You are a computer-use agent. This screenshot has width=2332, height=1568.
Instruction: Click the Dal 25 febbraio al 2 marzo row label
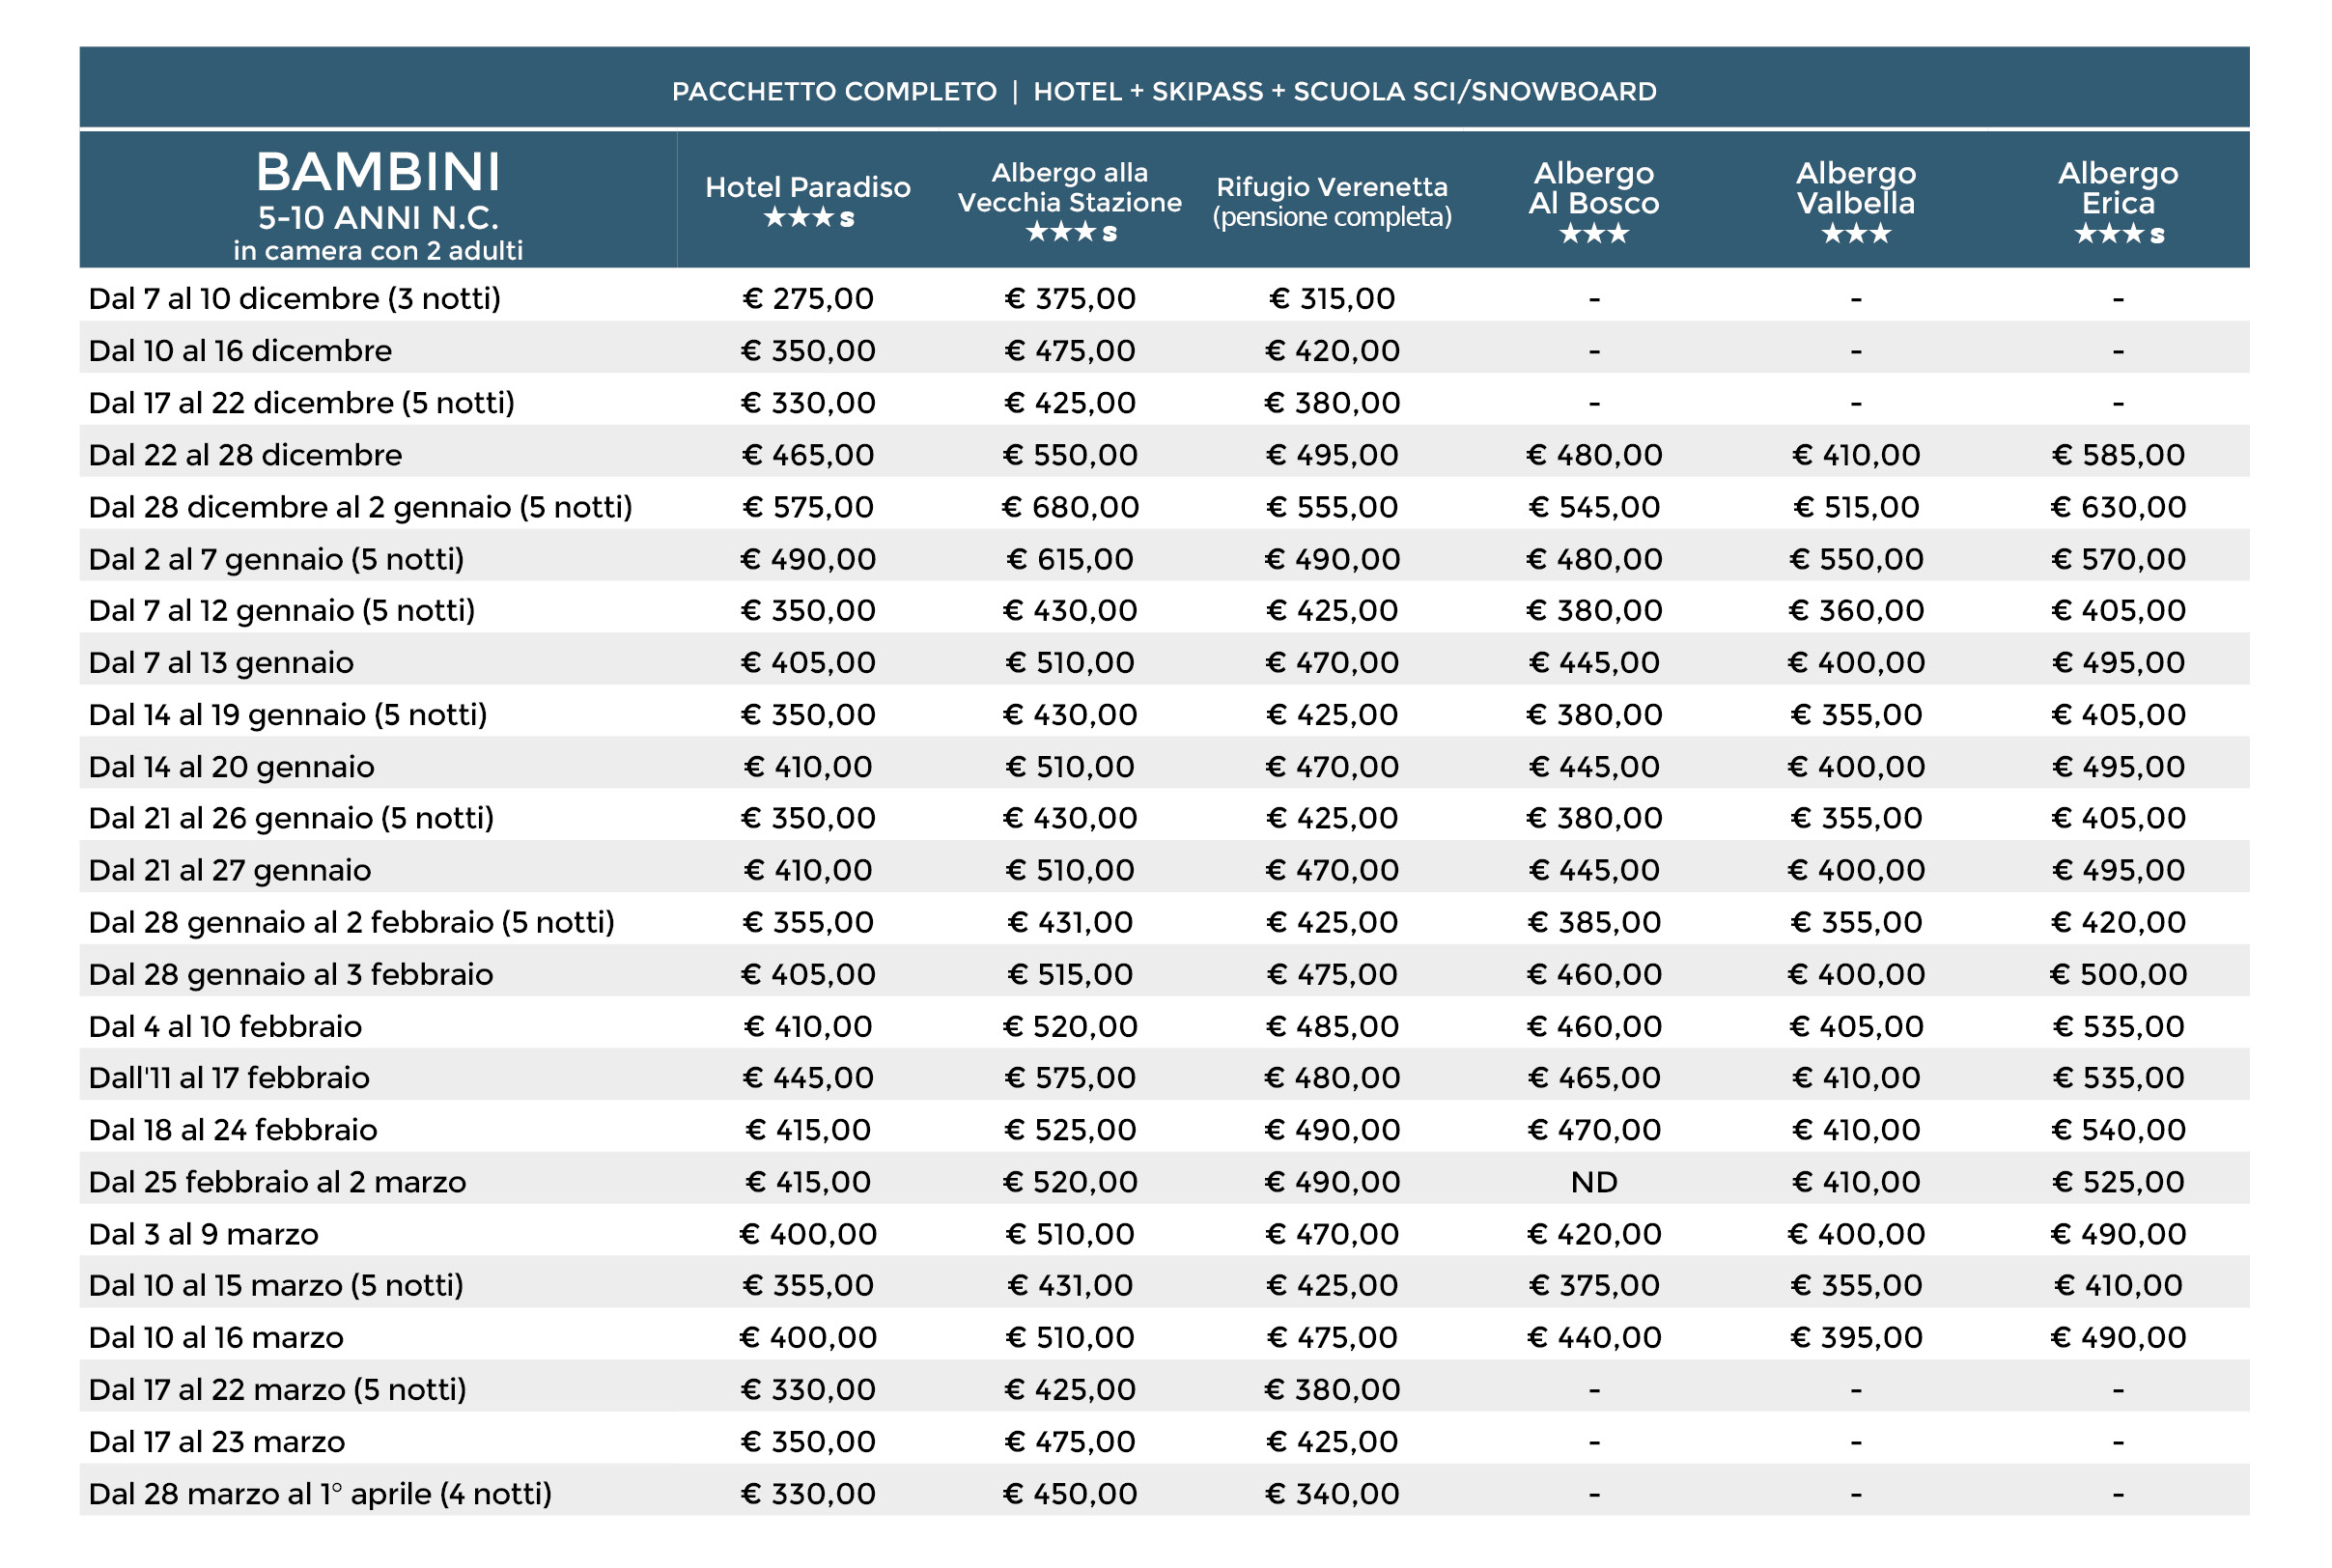[277, 1182]
